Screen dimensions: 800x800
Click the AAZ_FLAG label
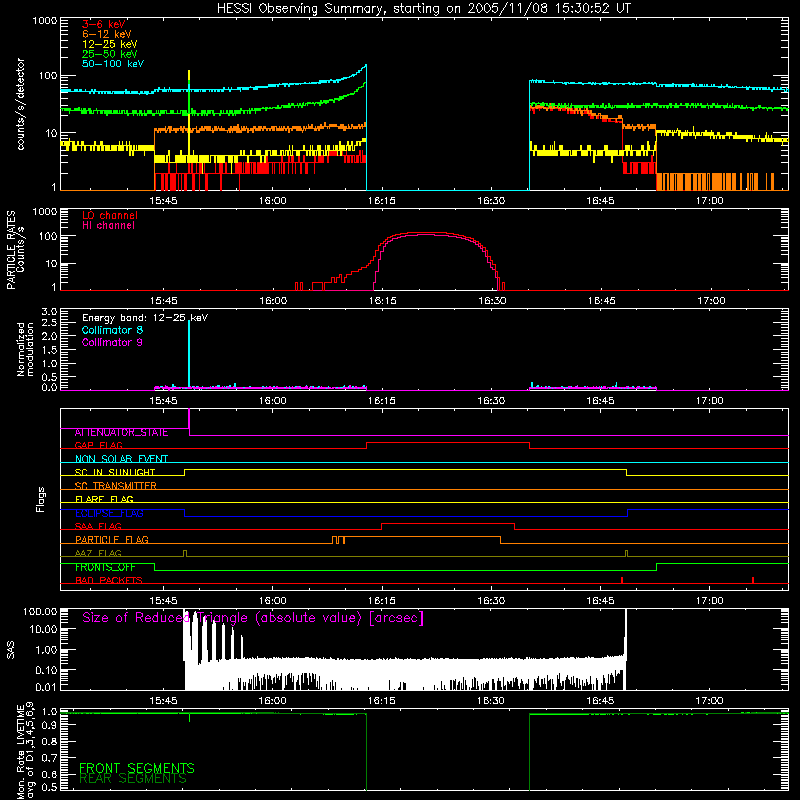point(98,554)
